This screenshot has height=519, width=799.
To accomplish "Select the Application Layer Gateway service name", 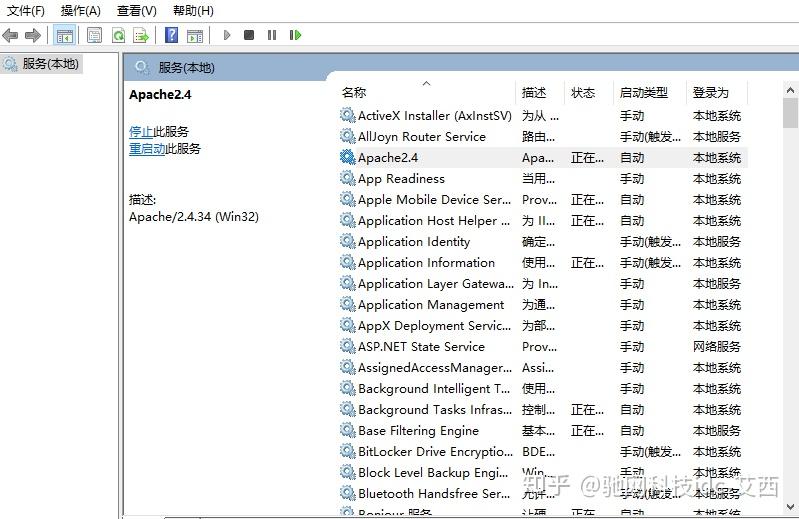I will 436,284.
